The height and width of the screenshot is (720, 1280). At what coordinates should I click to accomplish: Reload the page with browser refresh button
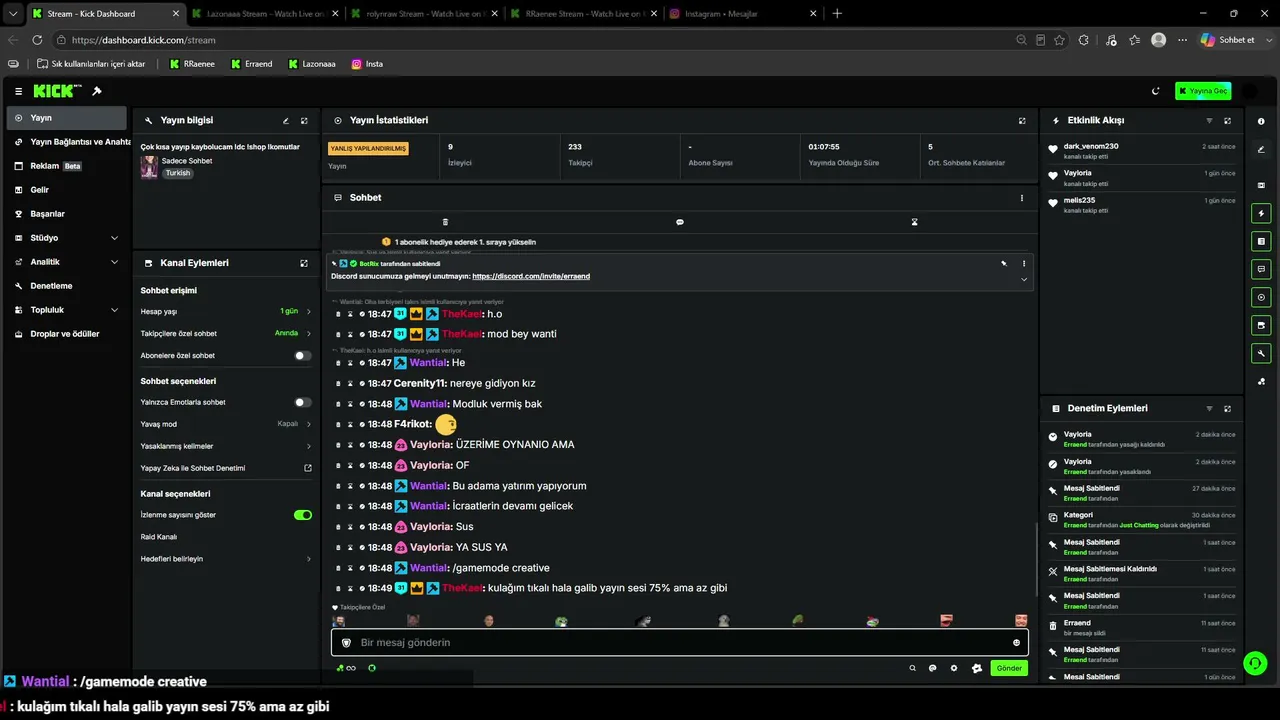coord(37,40)
